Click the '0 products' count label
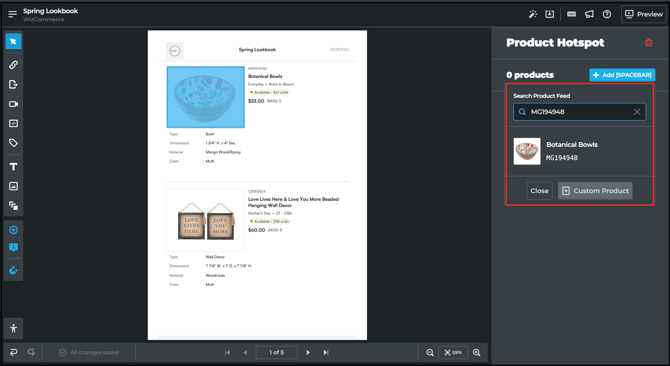Viewport: 670px width, 366px height. point(530,75)
